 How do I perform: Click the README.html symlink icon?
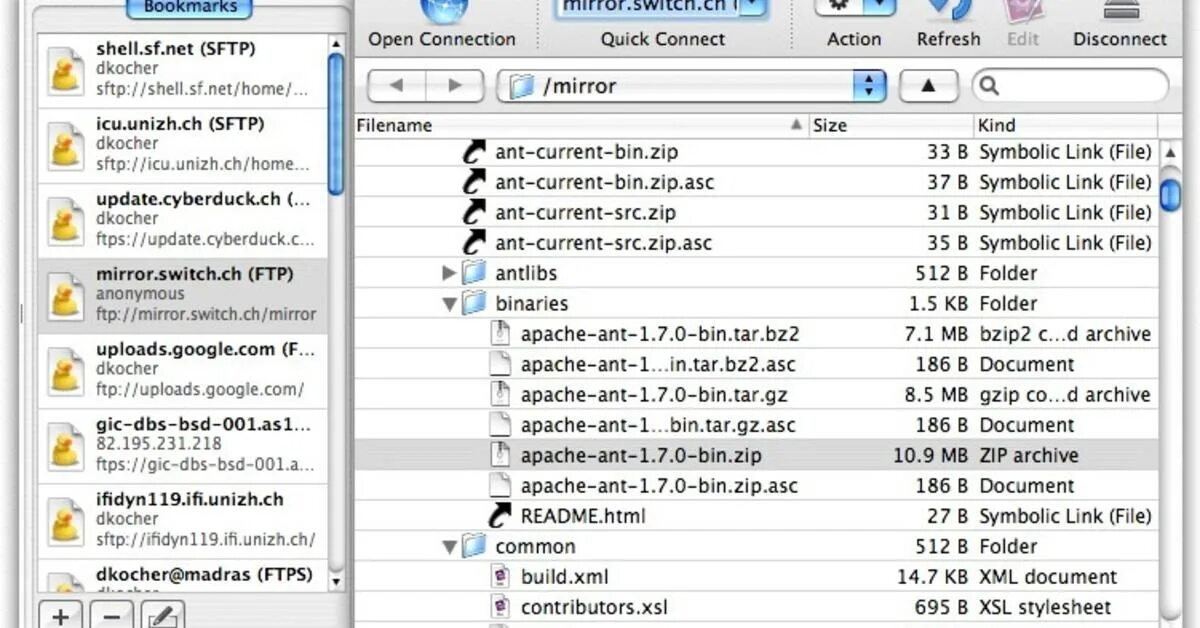(x=499, y=516)
